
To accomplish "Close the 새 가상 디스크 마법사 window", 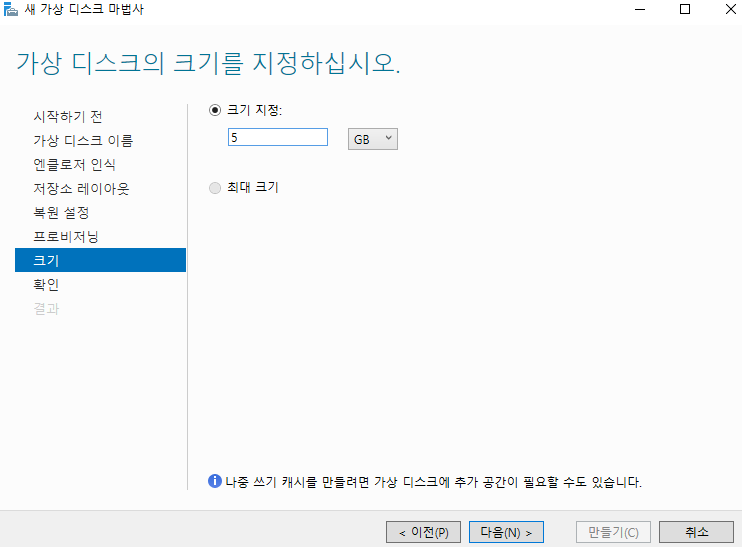I will click(x=731, y=9).
